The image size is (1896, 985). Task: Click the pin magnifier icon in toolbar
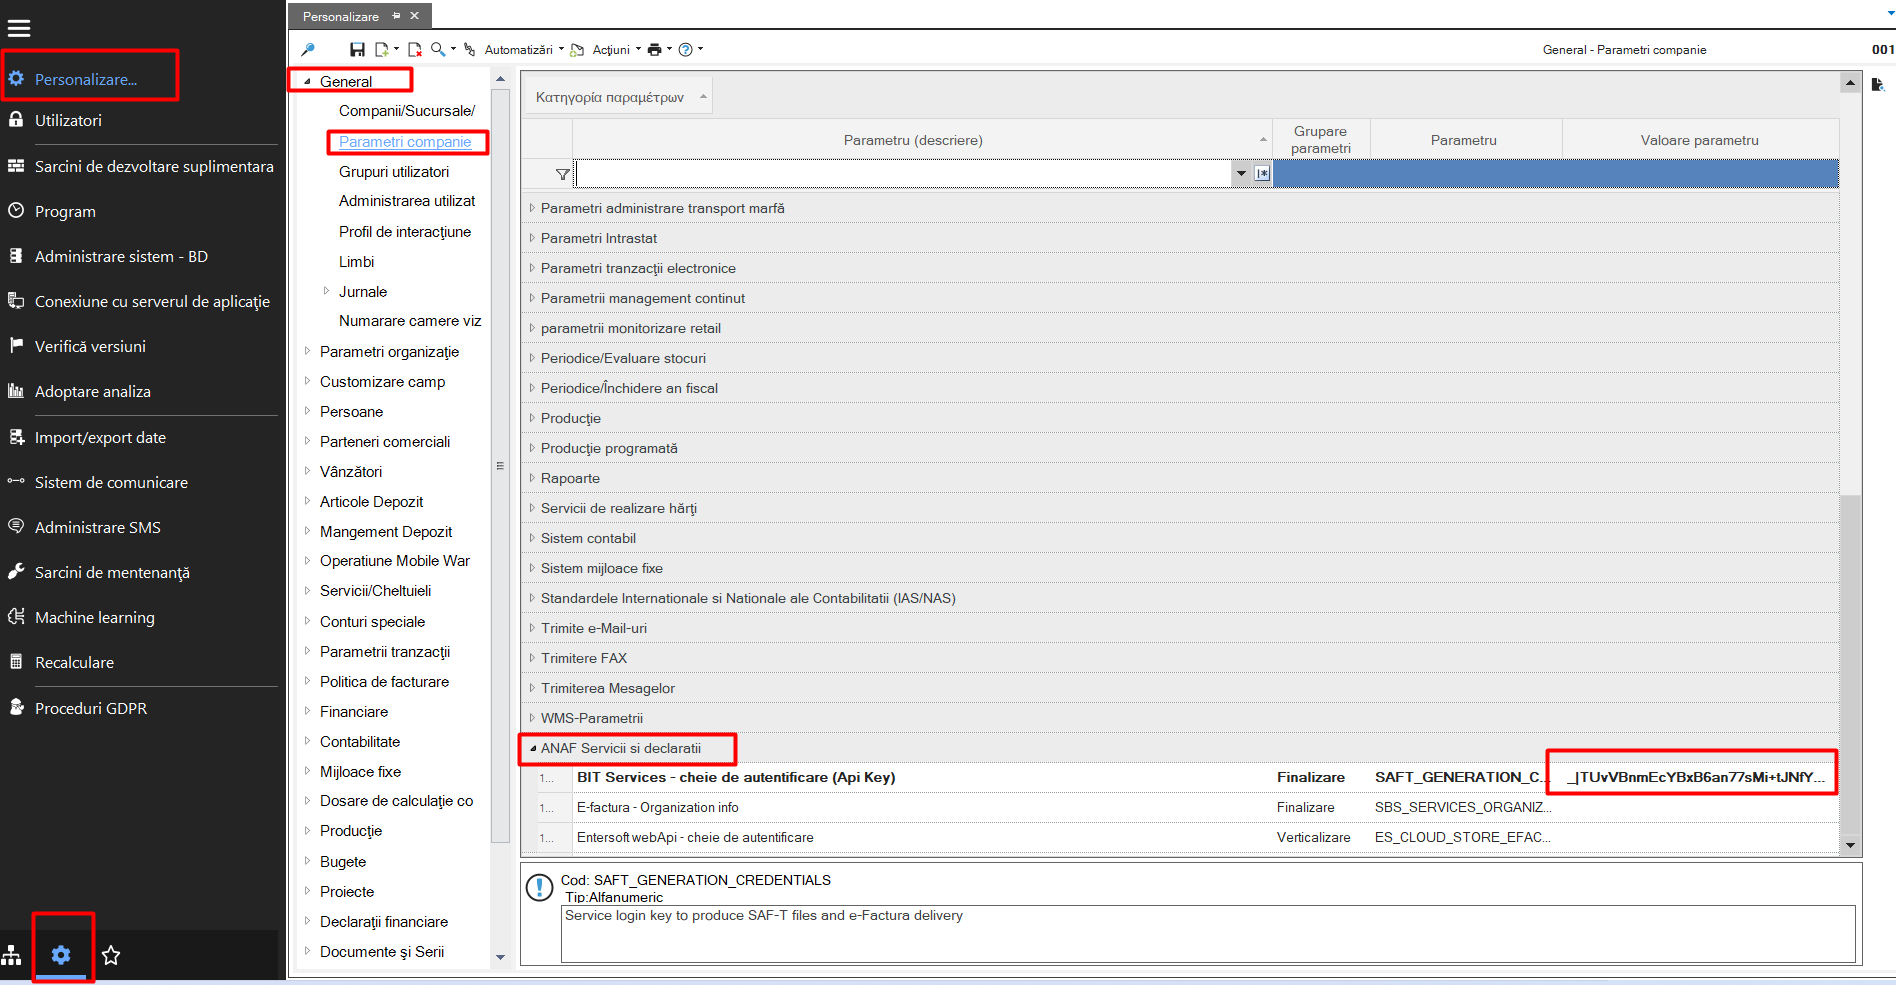pos(308,49)
